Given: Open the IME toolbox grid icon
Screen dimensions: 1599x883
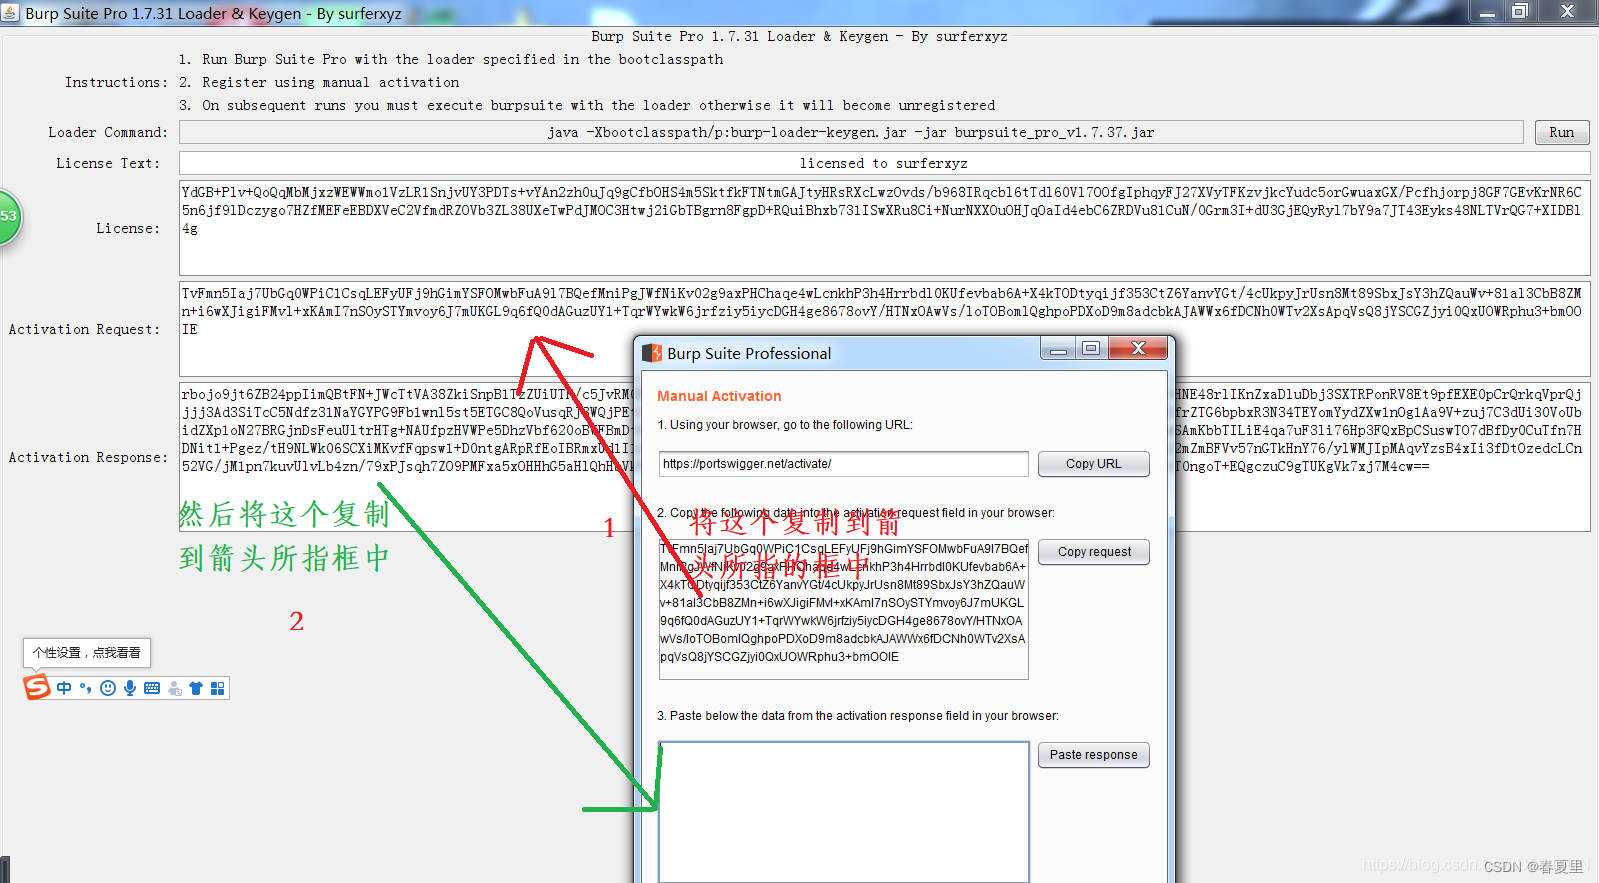Looking at the screenshot, I should (217, 688).
